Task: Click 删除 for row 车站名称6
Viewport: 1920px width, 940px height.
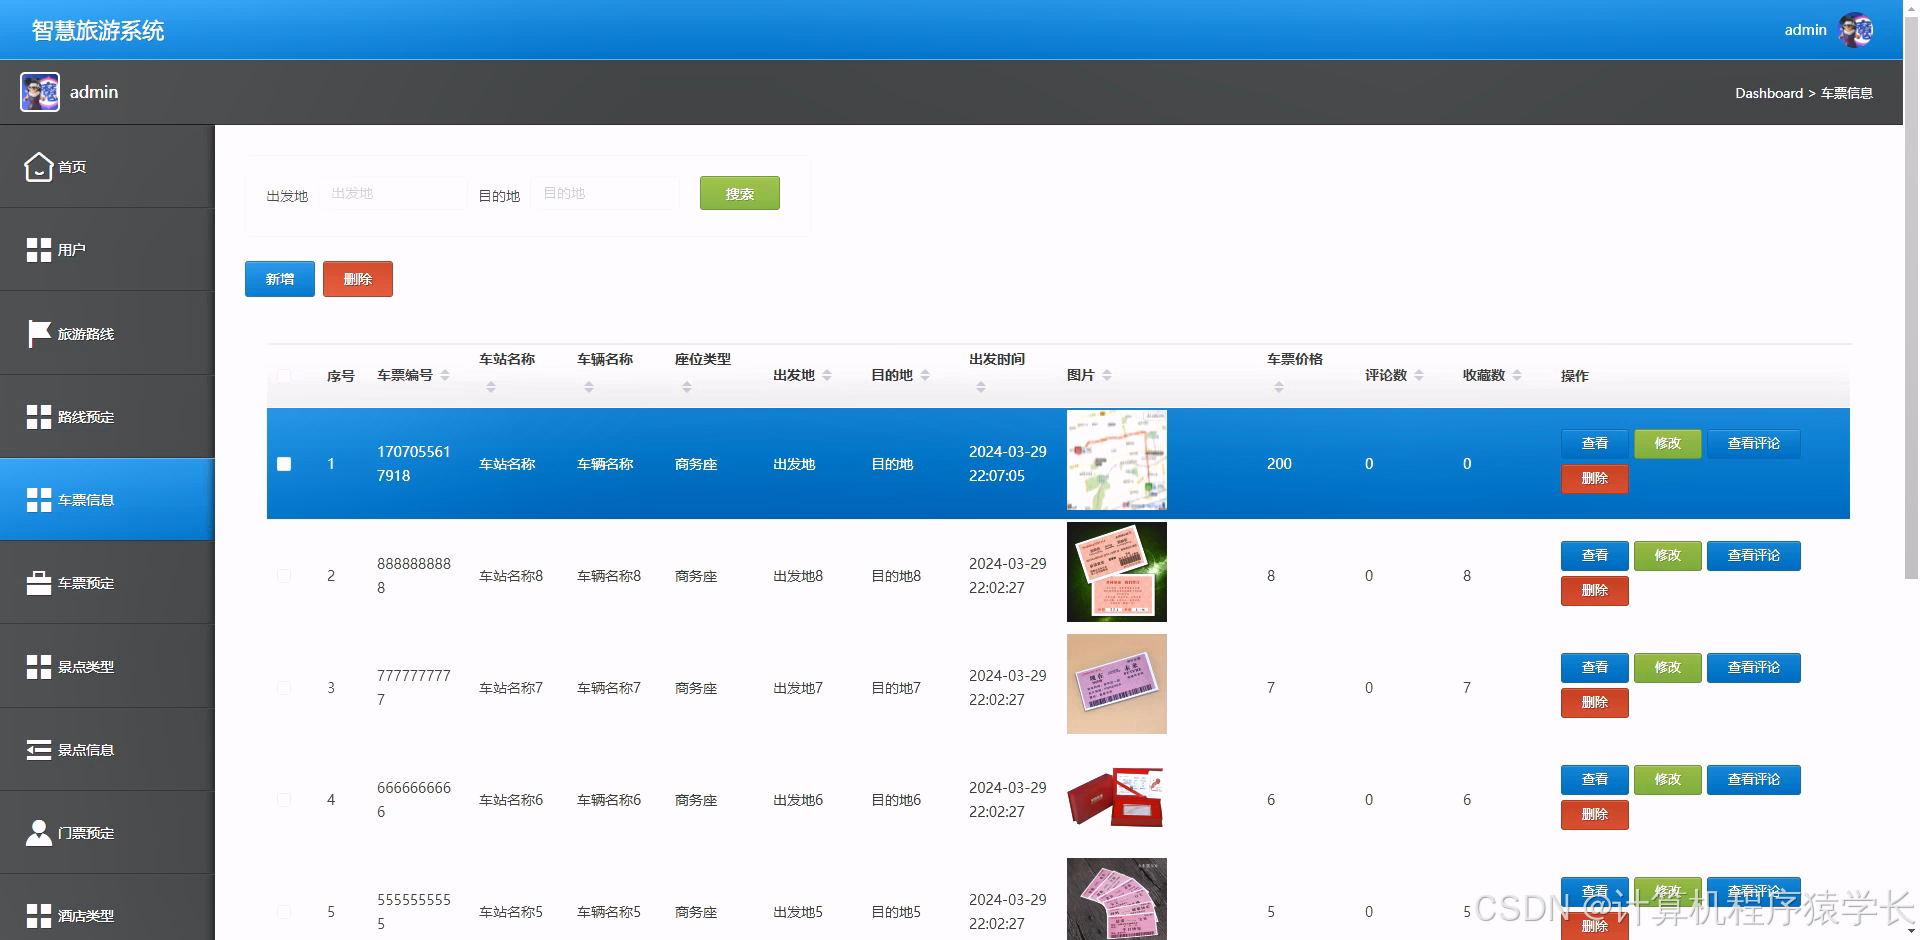Action: tap(1595, 815)
